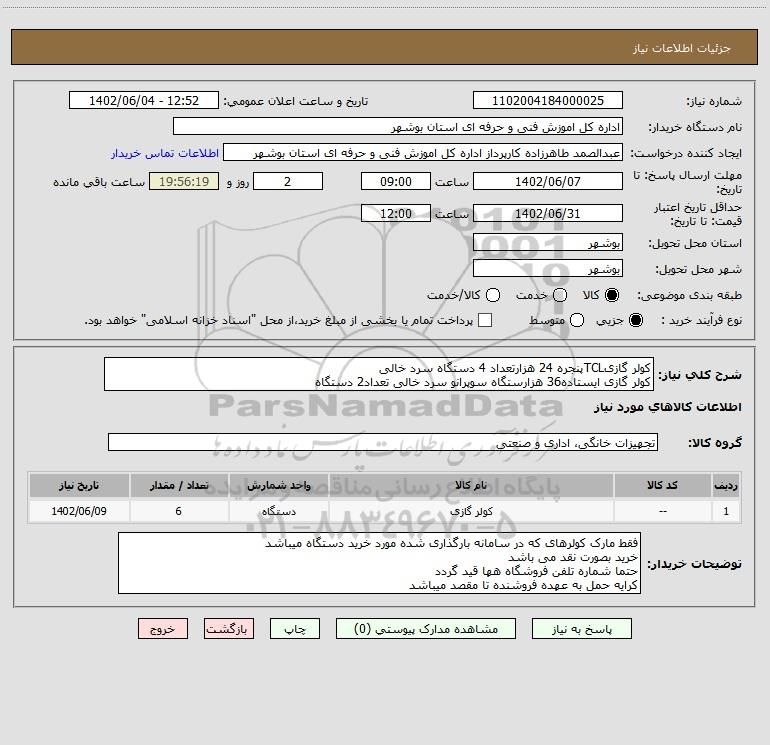Click مشاهده مدارک پیوستی (0) button
The height and width of the screenshot is (745, 770).
click(426, 629)
